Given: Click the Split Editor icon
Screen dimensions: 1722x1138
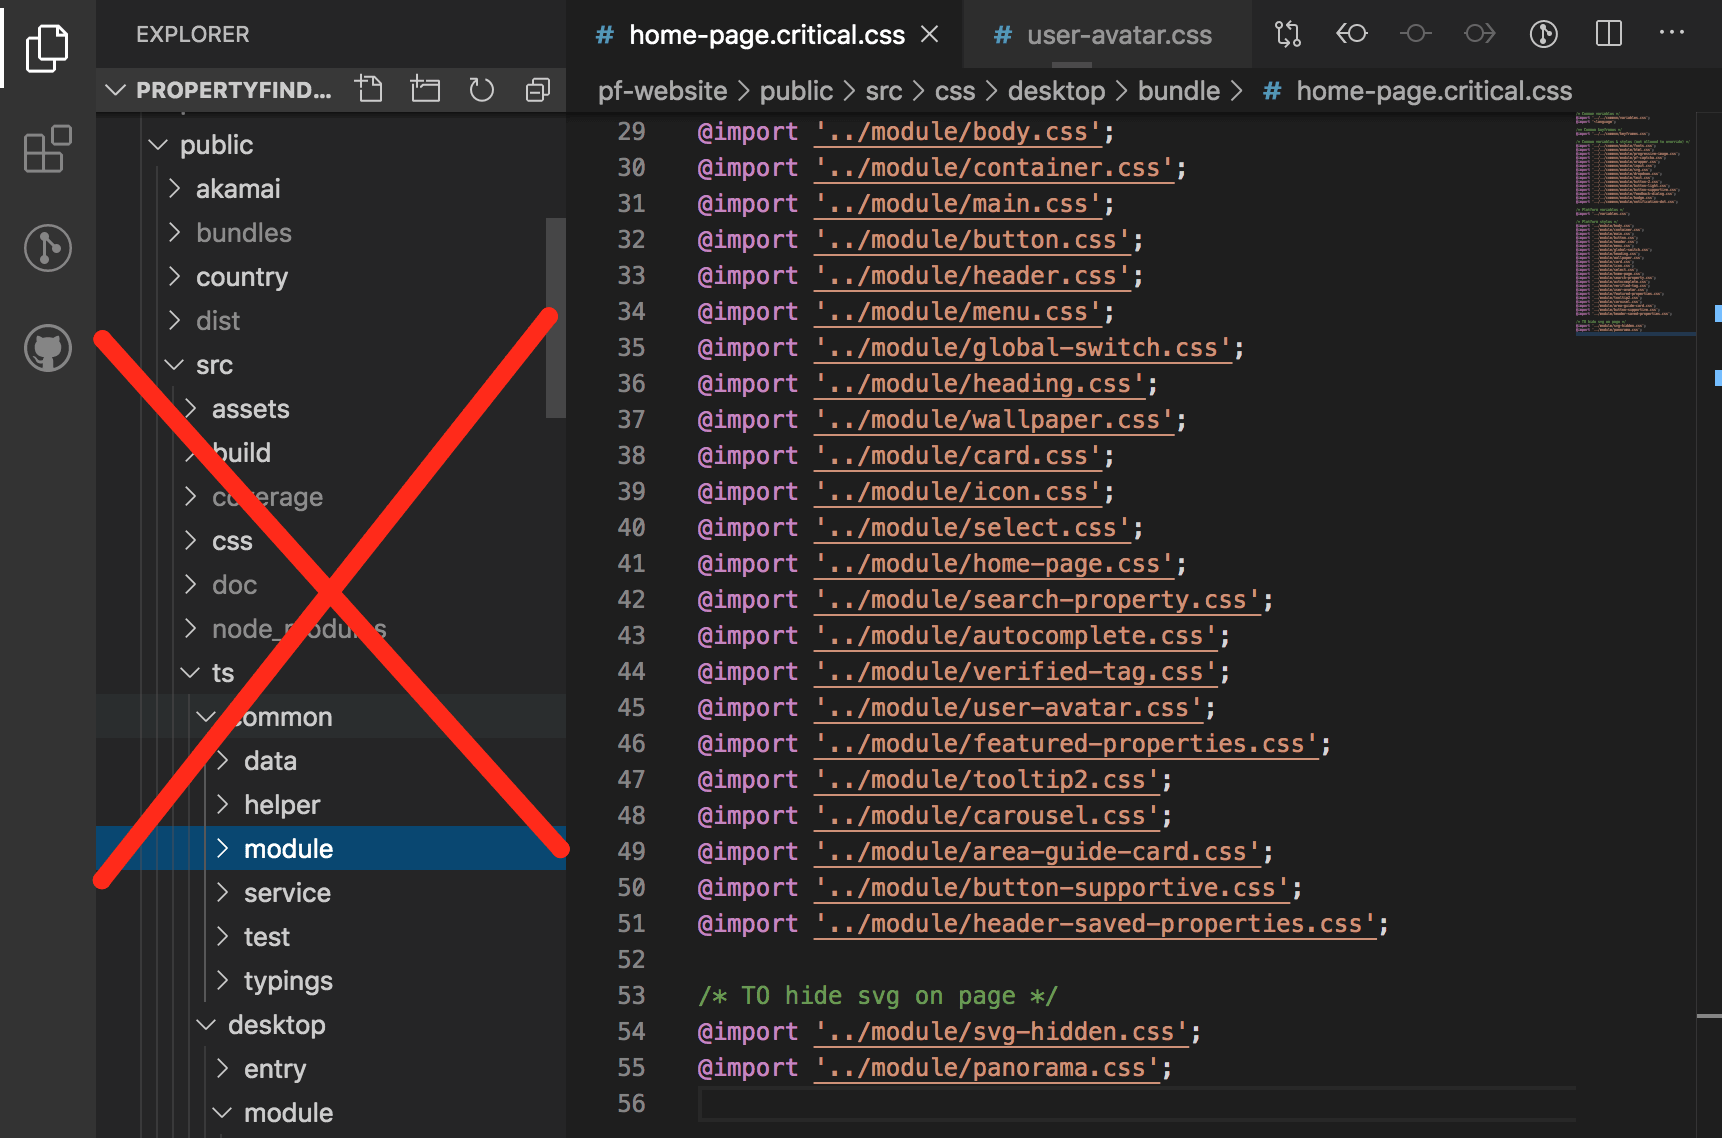Looking at the screenshot, I should [1608, 34].
